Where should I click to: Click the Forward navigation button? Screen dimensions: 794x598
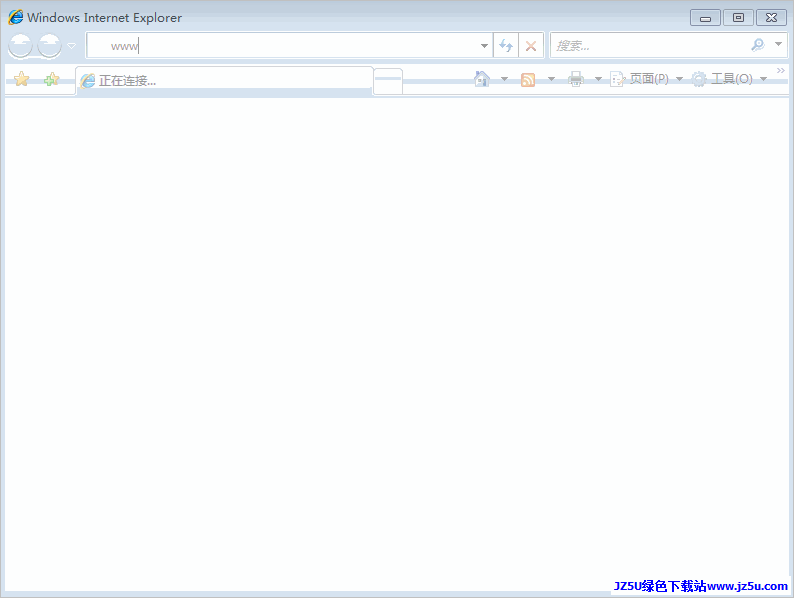50,46
